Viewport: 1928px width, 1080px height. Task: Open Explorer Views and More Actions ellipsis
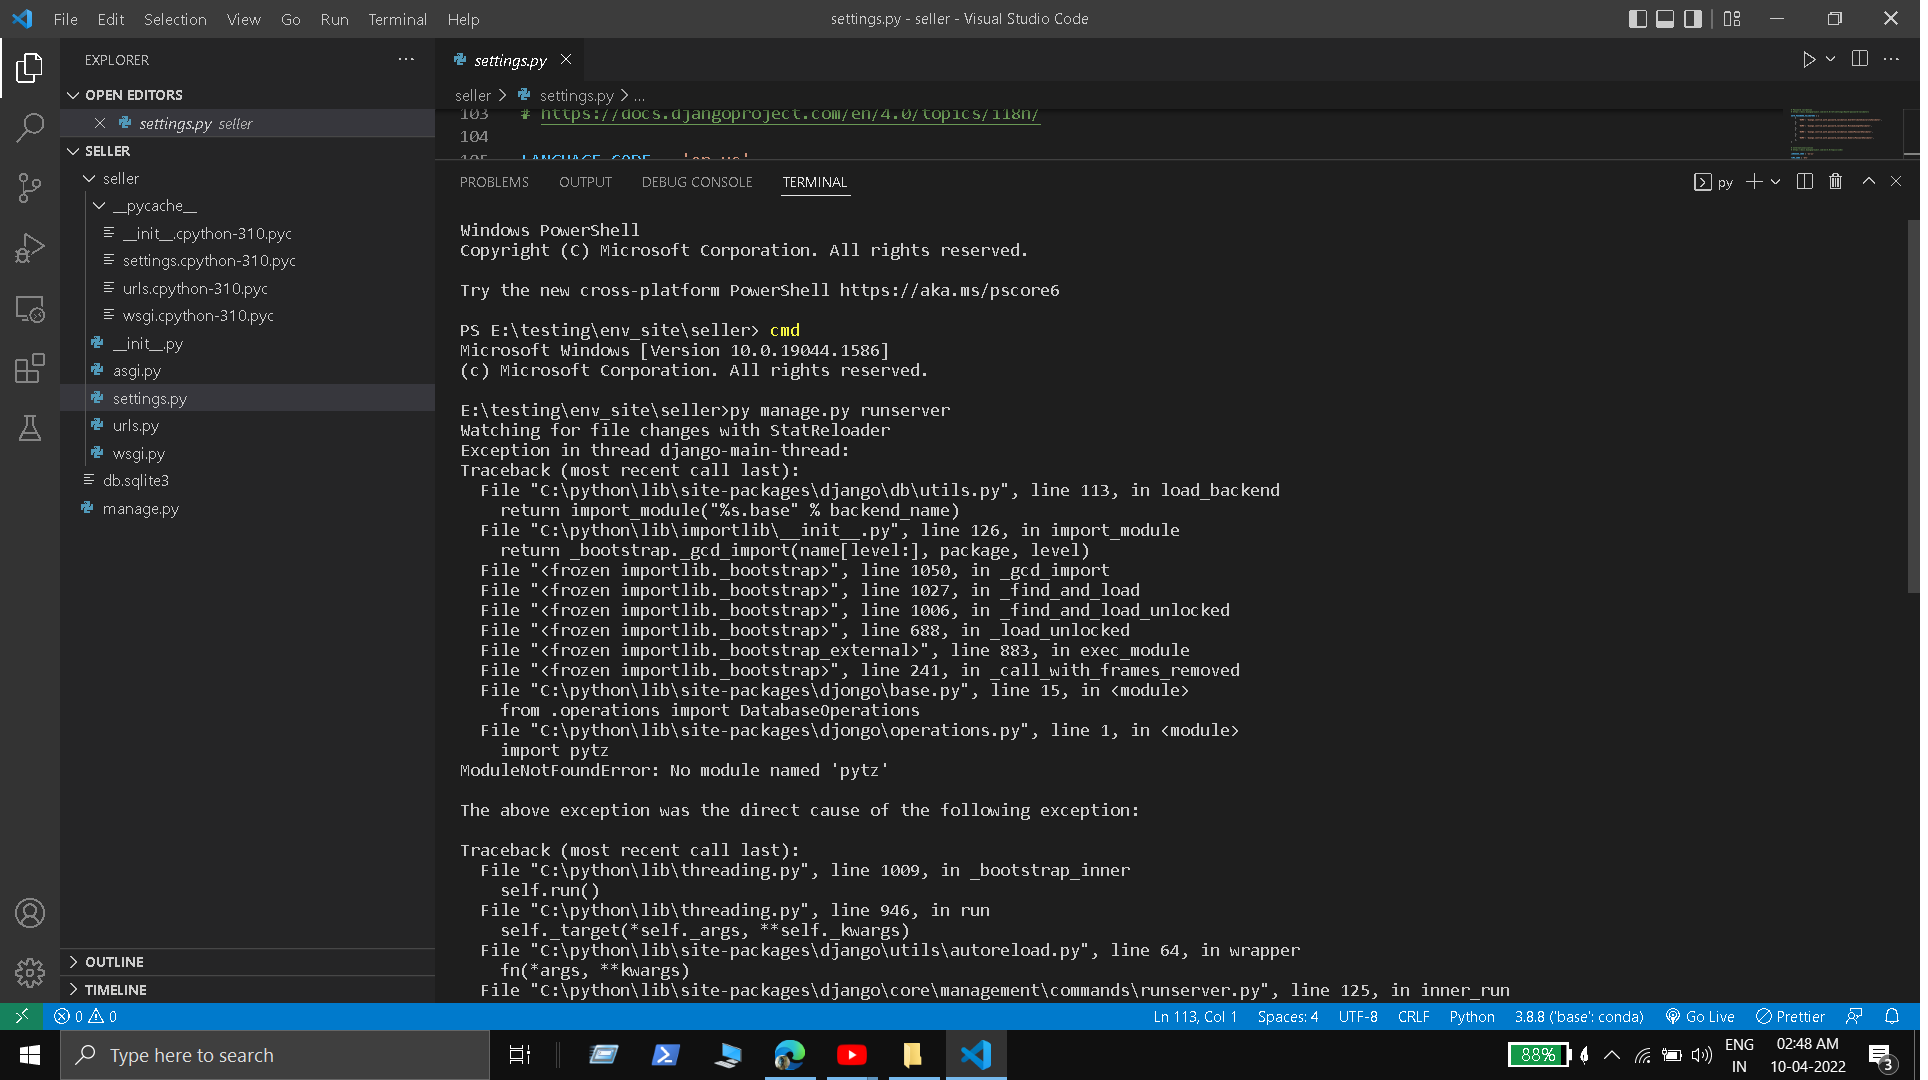pyautogui.click(x=406, y=60)
